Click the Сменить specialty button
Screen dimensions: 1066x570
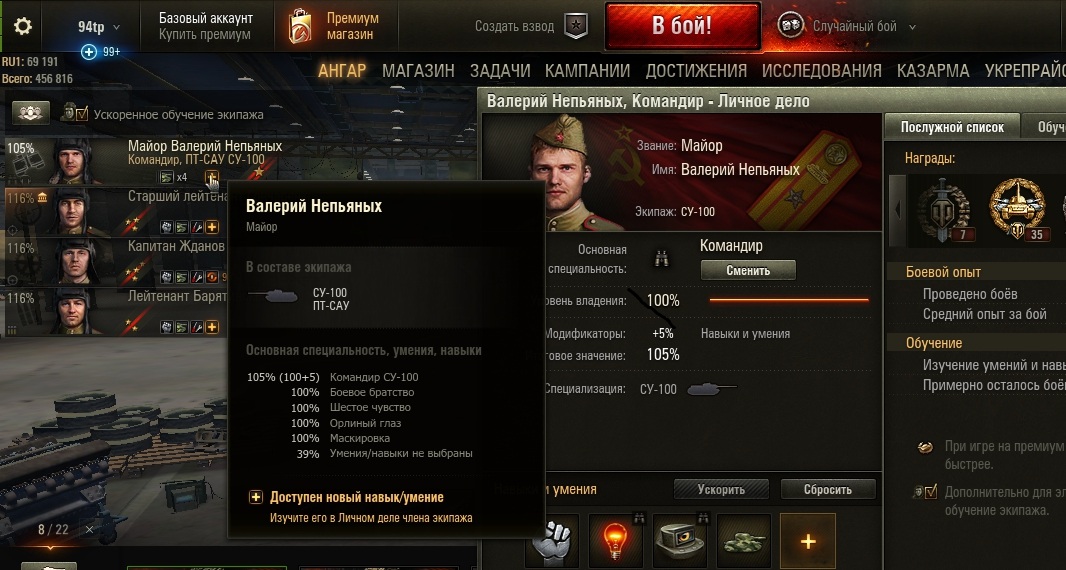tap(748, 270)
